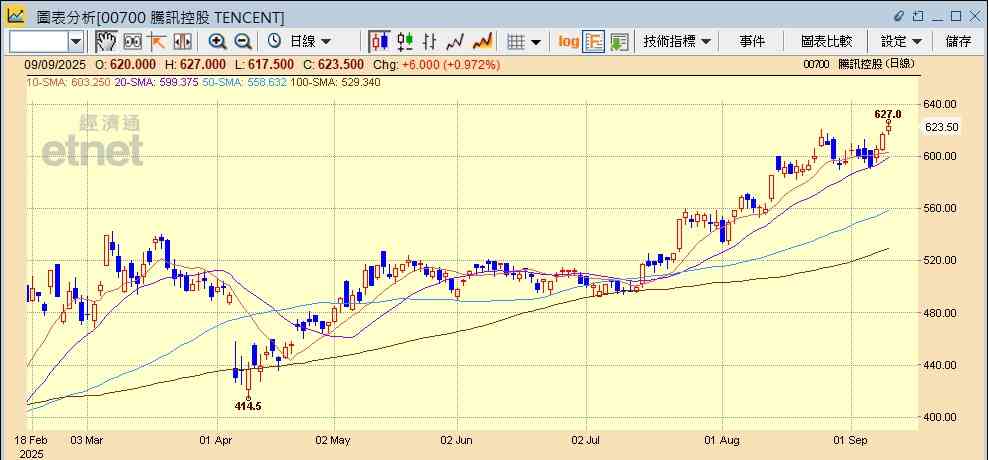Image resolution: width=989 pixels, height=460 pixels.
Task: Click the 09/09/2025 date readout
Action: pyautogui.click(x=54, y=64)
